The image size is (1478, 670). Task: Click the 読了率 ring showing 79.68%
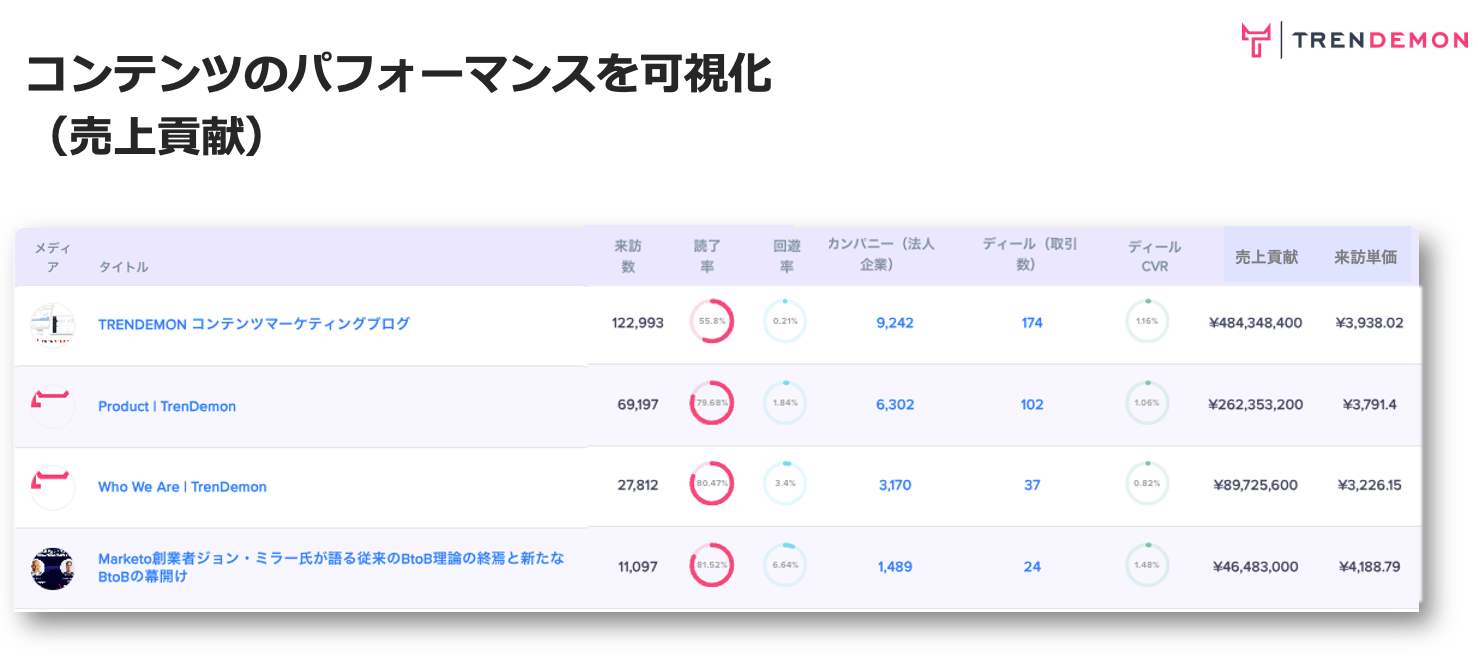[712, 404]
